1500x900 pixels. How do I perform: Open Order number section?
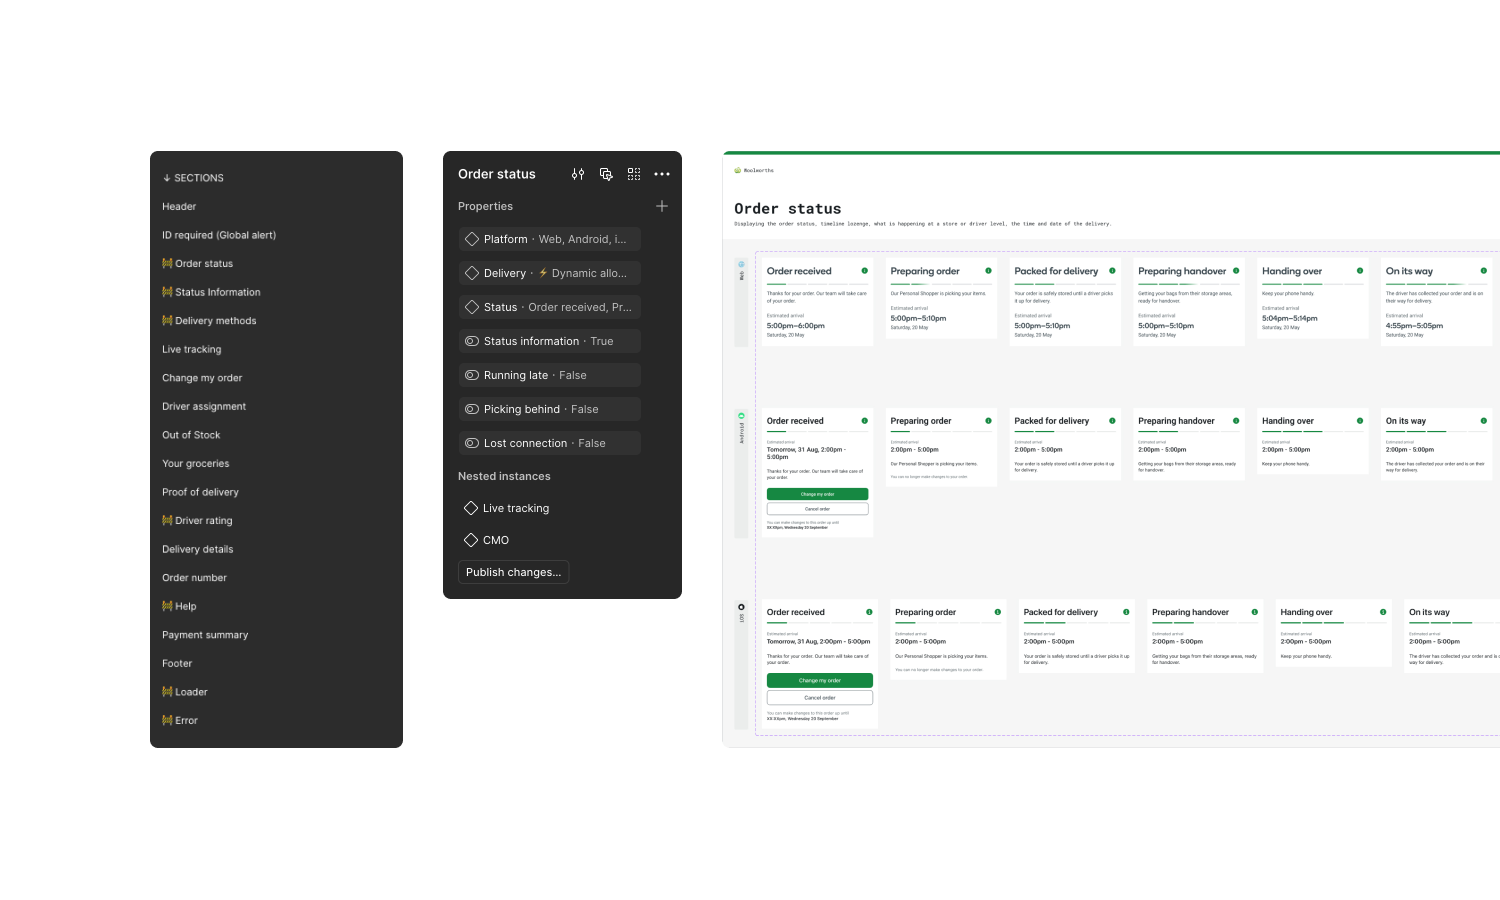[x=194, y=578]
